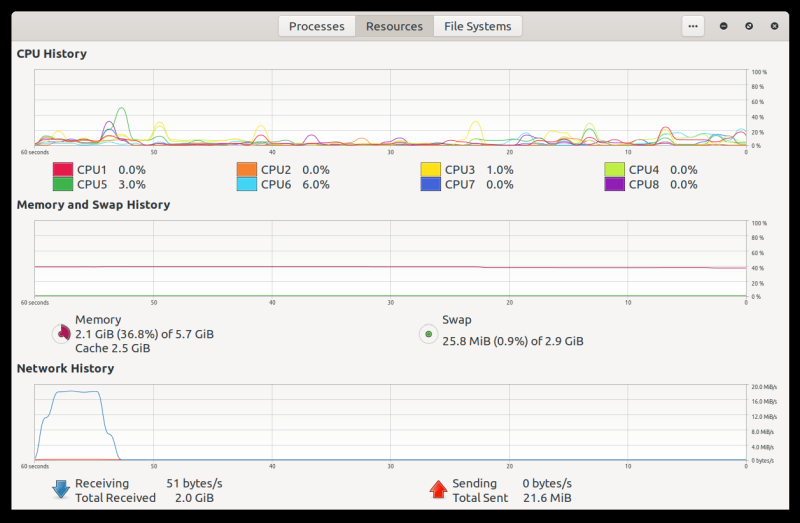Viewport: 800px width, 523px height.
Task: Select the Resources tab
Action: [394, 26]
